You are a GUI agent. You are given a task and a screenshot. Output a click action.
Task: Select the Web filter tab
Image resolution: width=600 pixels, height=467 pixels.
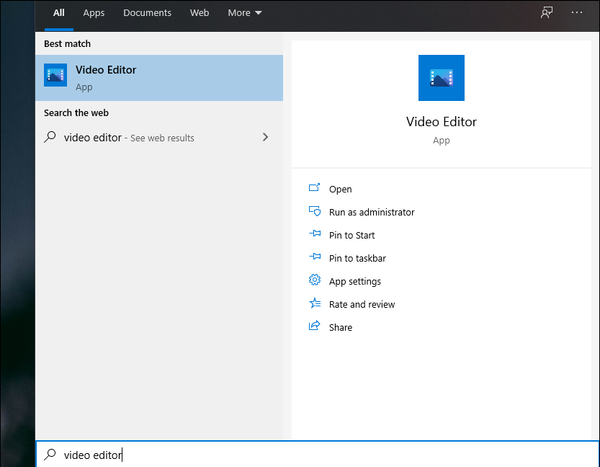(x=200, y=13)
